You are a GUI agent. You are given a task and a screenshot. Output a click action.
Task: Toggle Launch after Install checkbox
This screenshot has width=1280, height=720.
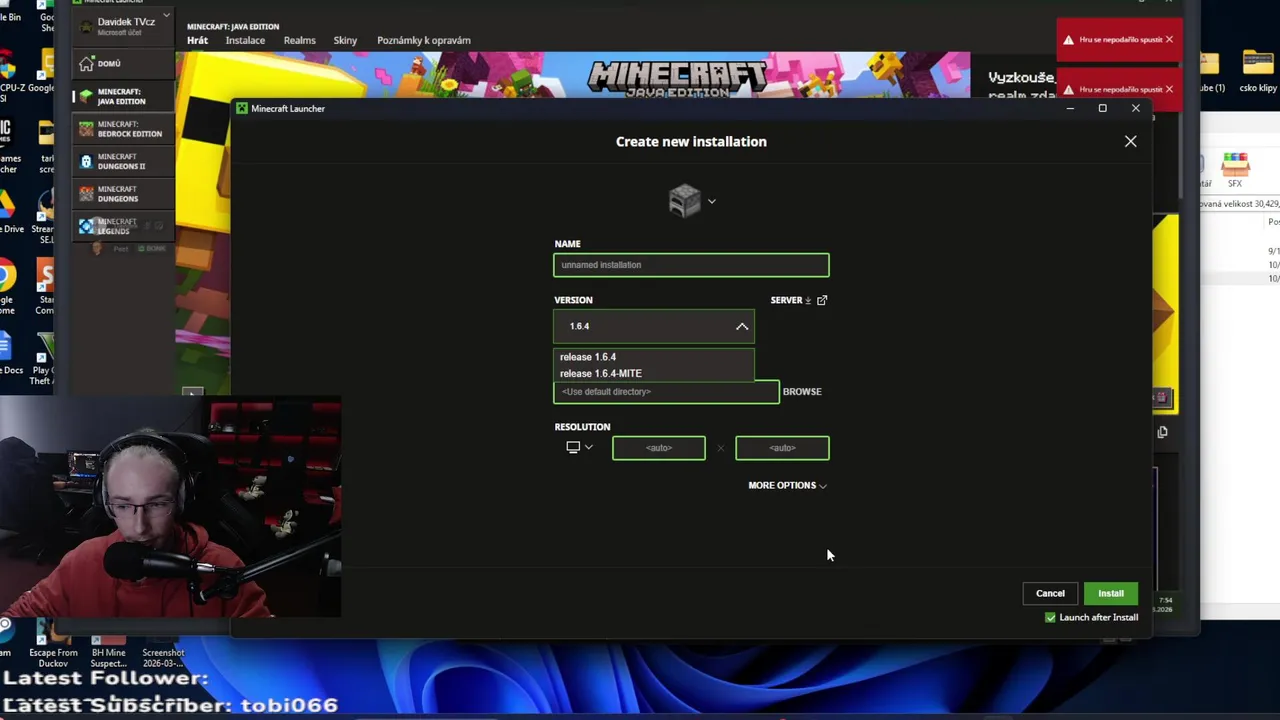click(x=1050, y=618)
